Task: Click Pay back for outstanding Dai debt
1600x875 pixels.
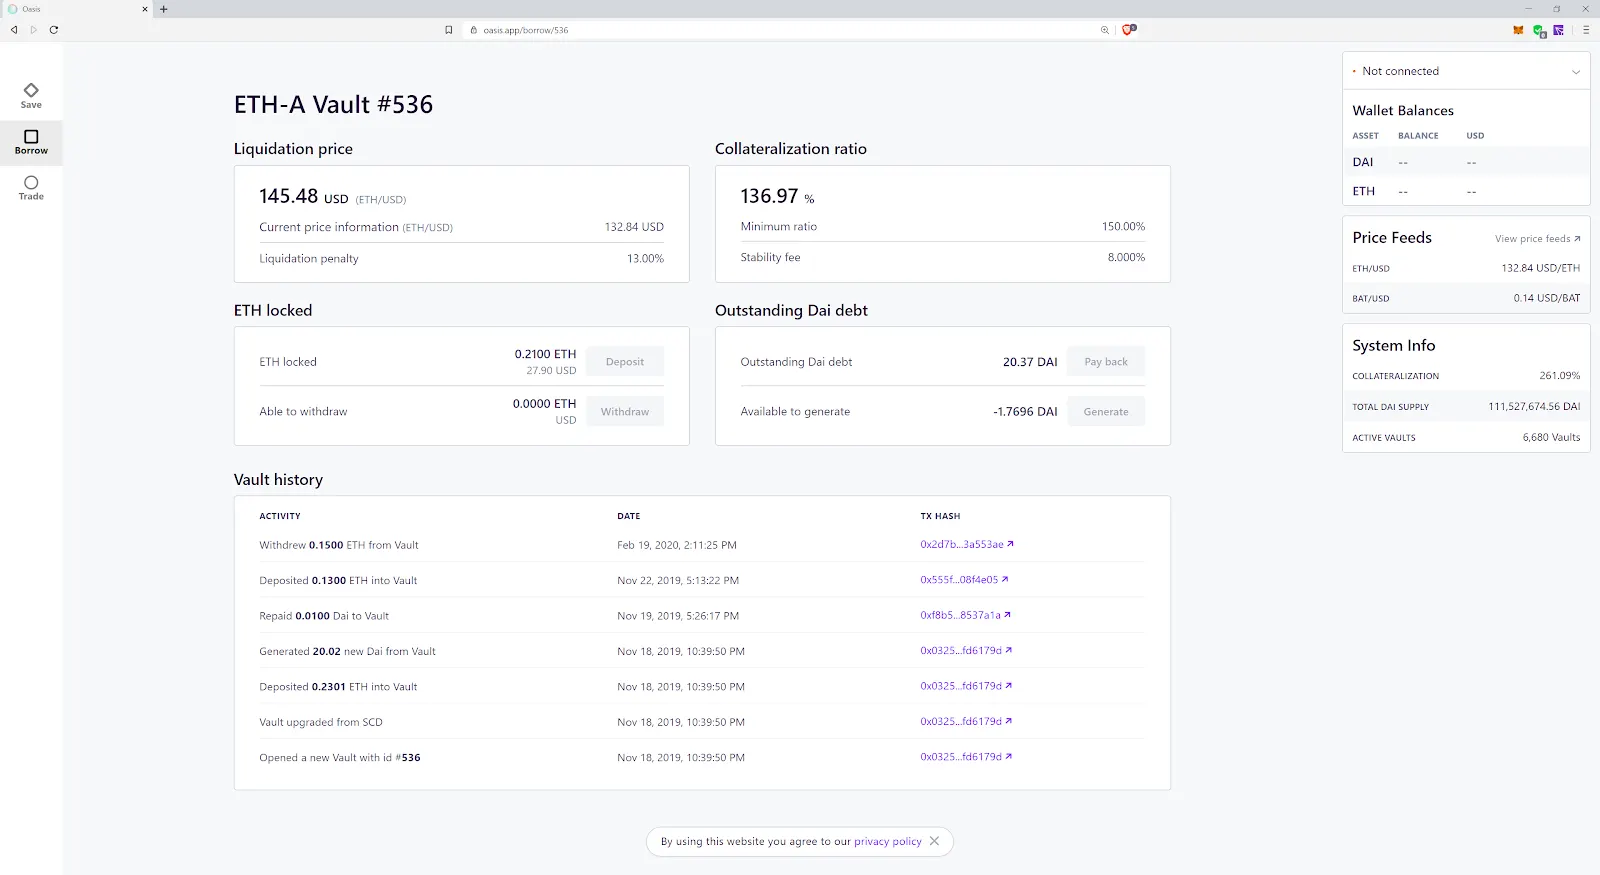Action: (x=1105, y=362)
